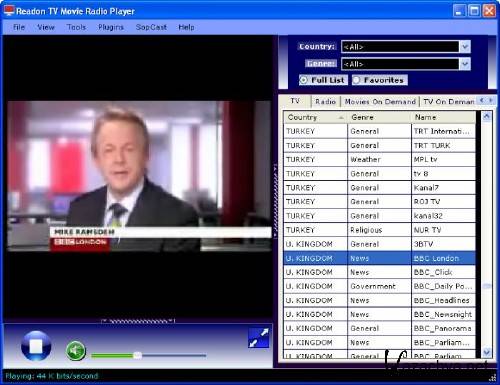
Task: Minimize the Readon TV window
Action: click(459, 11)
